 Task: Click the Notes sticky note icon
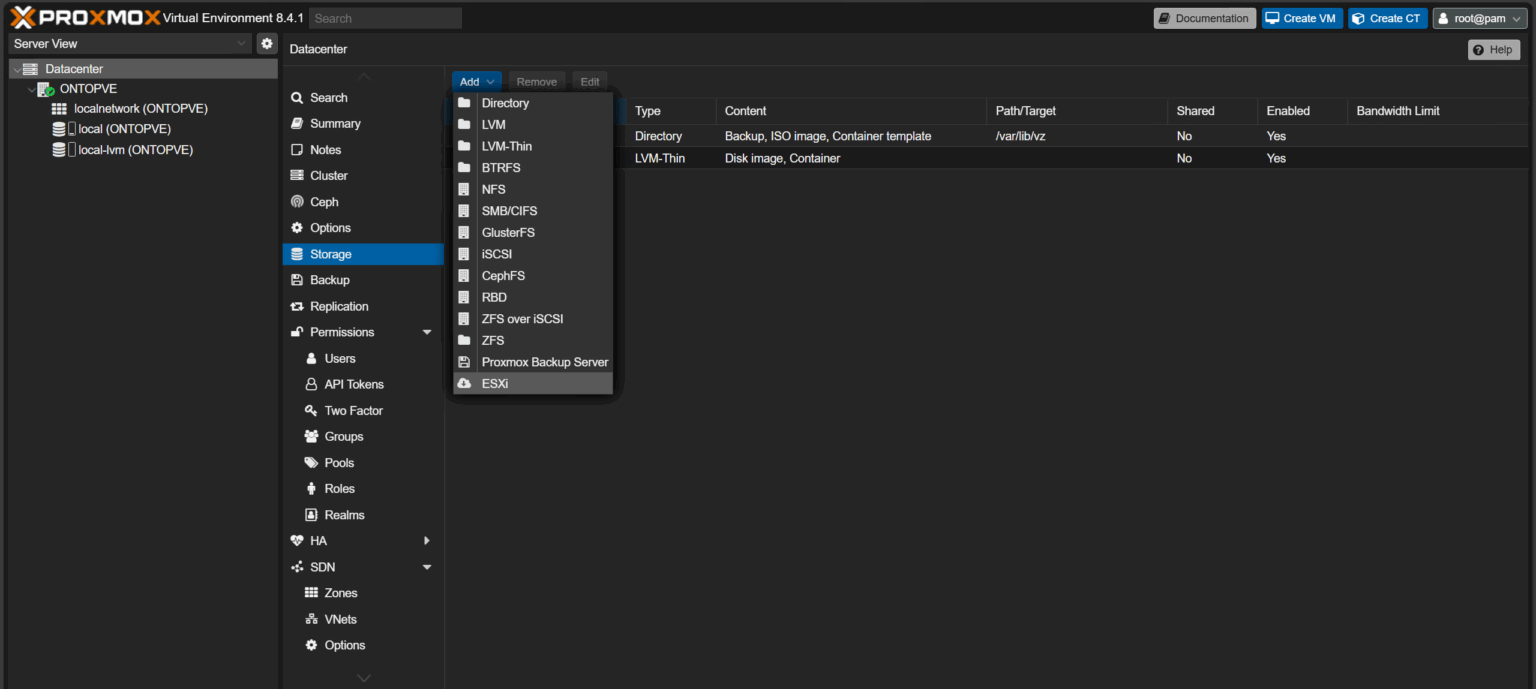(x=297, y=150)
